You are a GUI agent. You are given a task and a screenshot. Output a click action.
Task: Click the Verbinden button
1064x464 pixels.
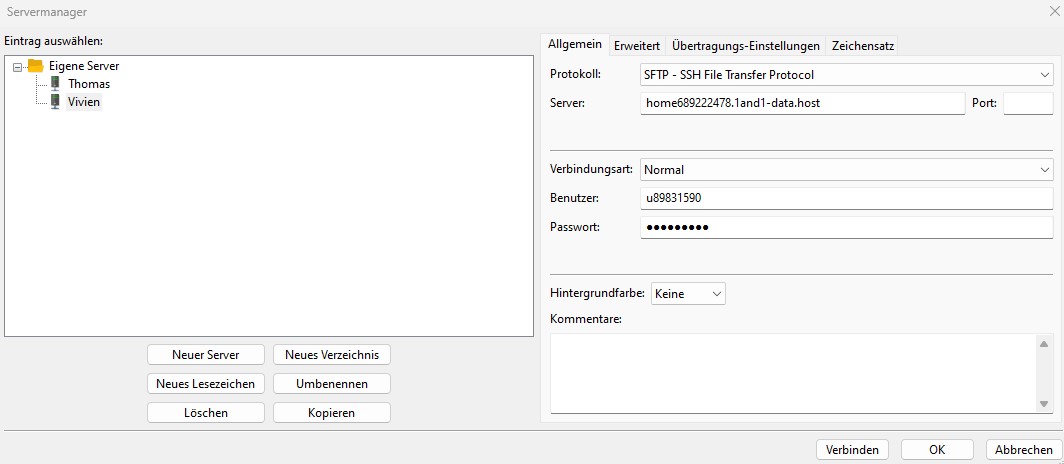pos(852,450)
